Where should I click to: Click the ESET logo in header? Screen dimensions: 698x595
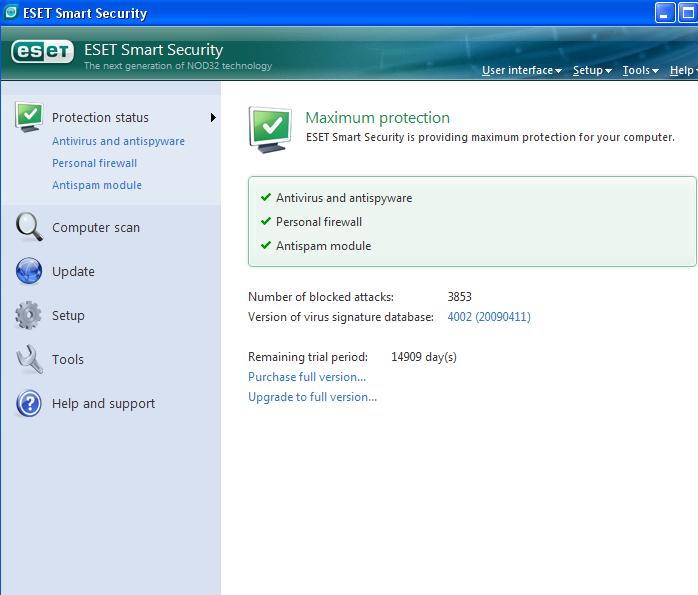(x=43, y=52)
